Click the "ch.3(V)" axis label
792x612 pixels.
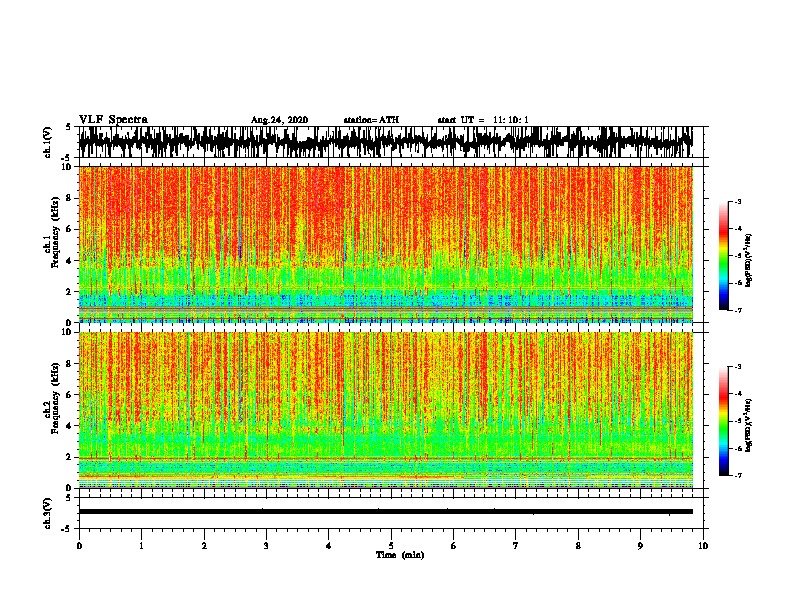pyautogui.click(x=48, y=513)
